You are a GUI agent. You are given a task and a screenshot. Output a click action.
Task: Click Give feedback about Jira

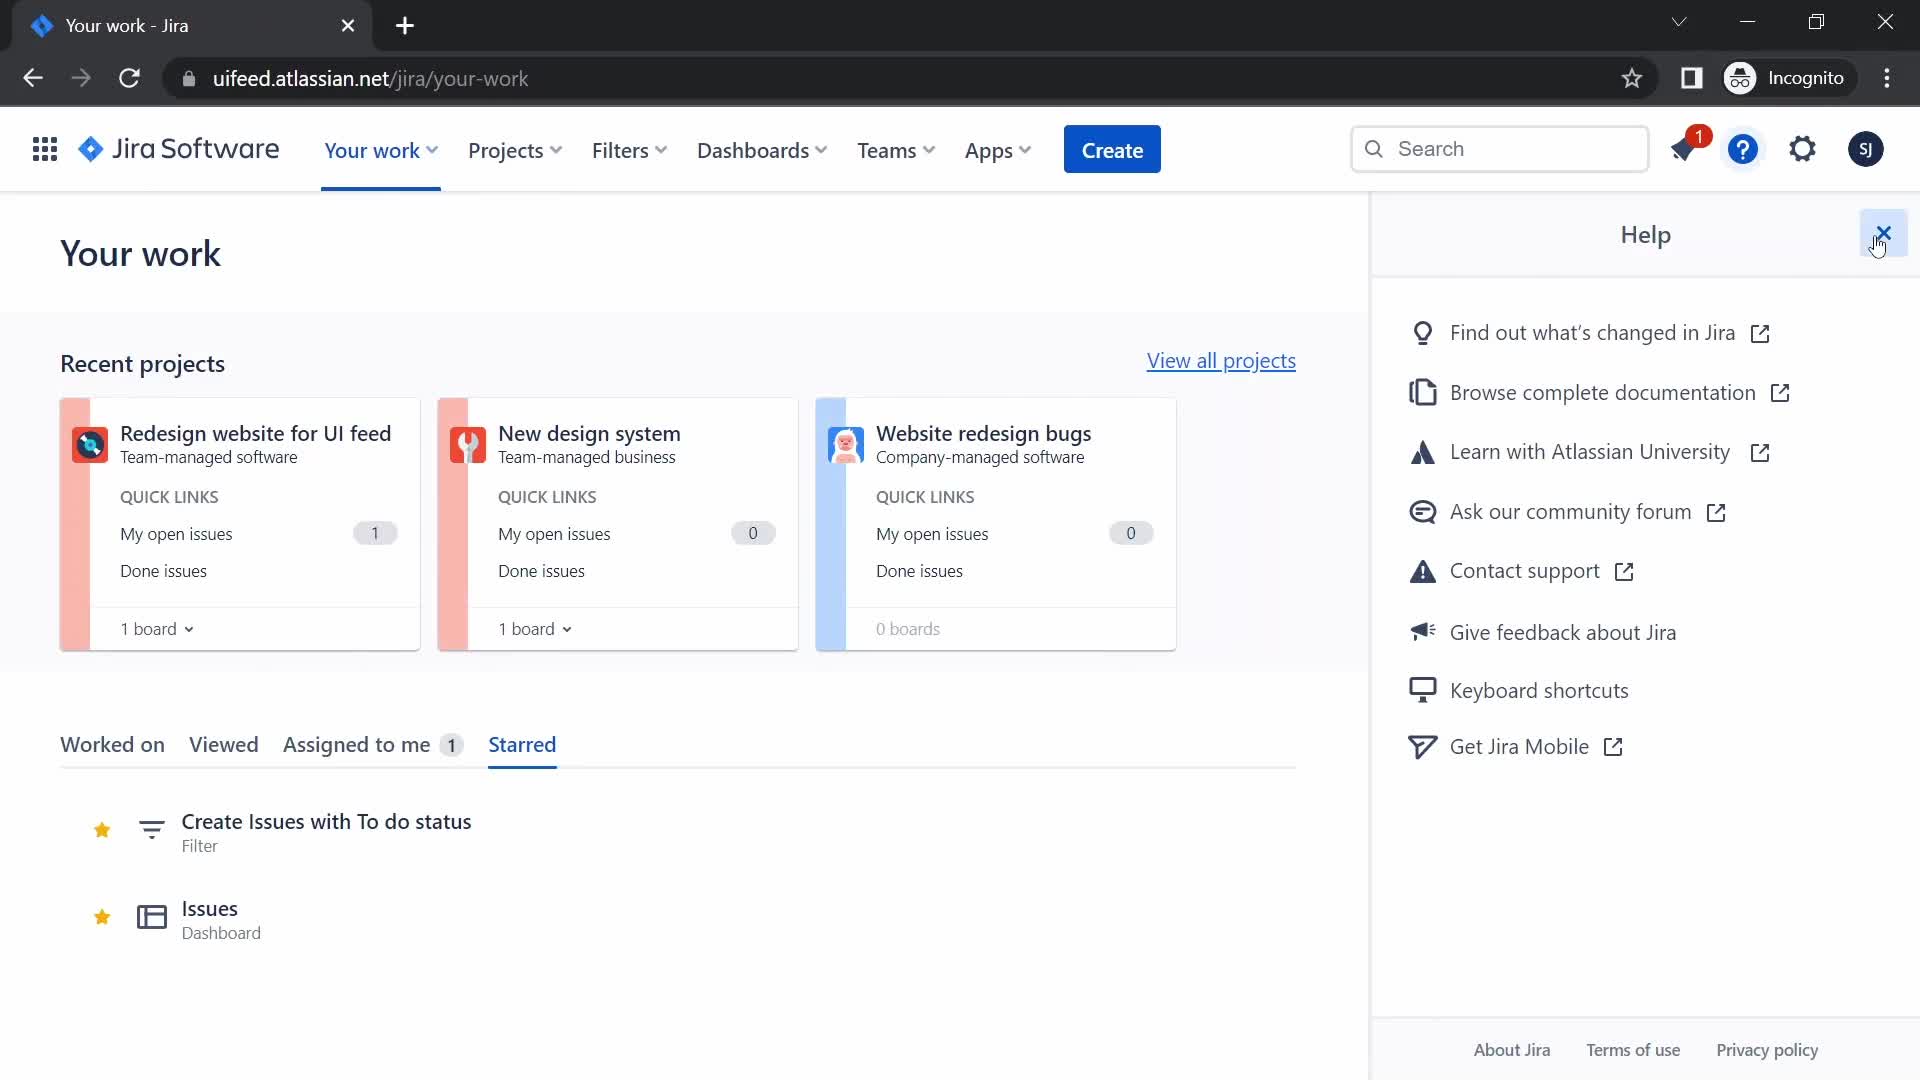(1563, 632)
